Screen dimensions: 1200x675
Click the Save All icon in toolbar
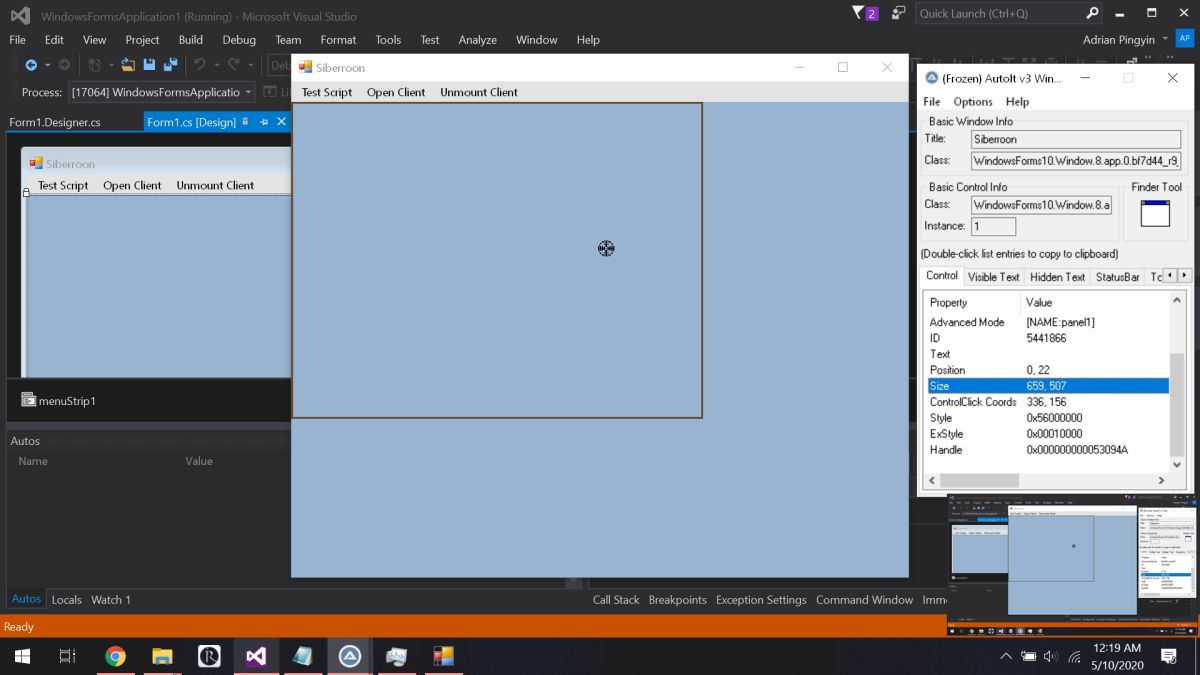click(x=170, y=65)
